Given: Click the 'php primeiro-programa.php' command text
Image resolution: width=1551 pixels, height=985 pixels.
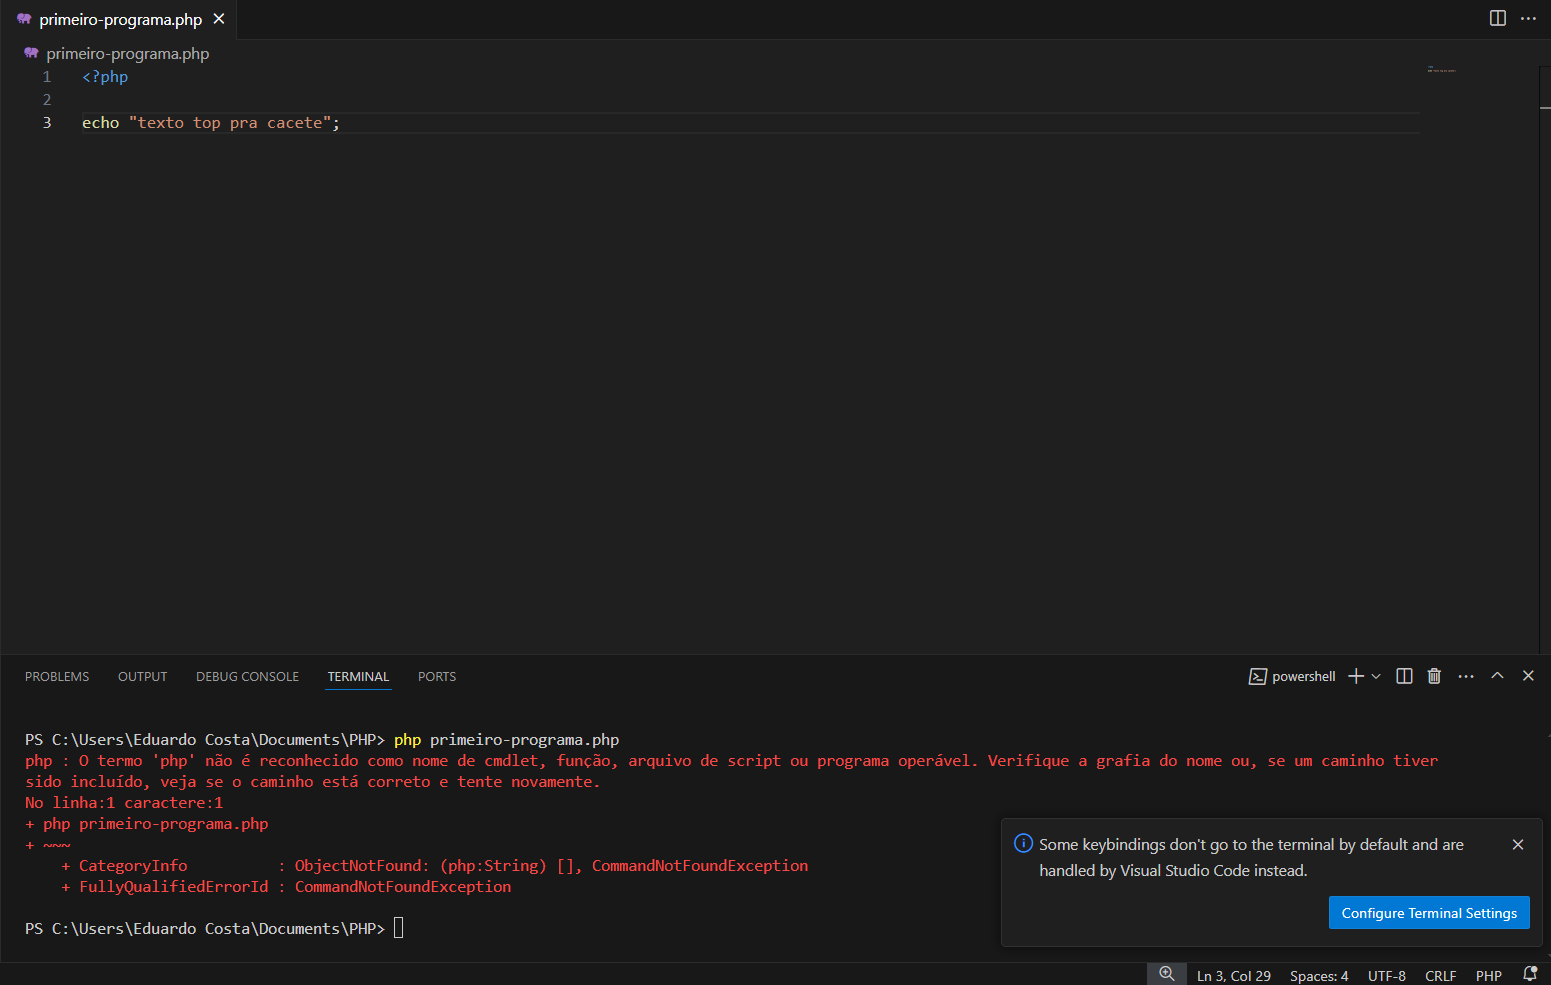Looking at the screenshot, I should tap(507, 740).
